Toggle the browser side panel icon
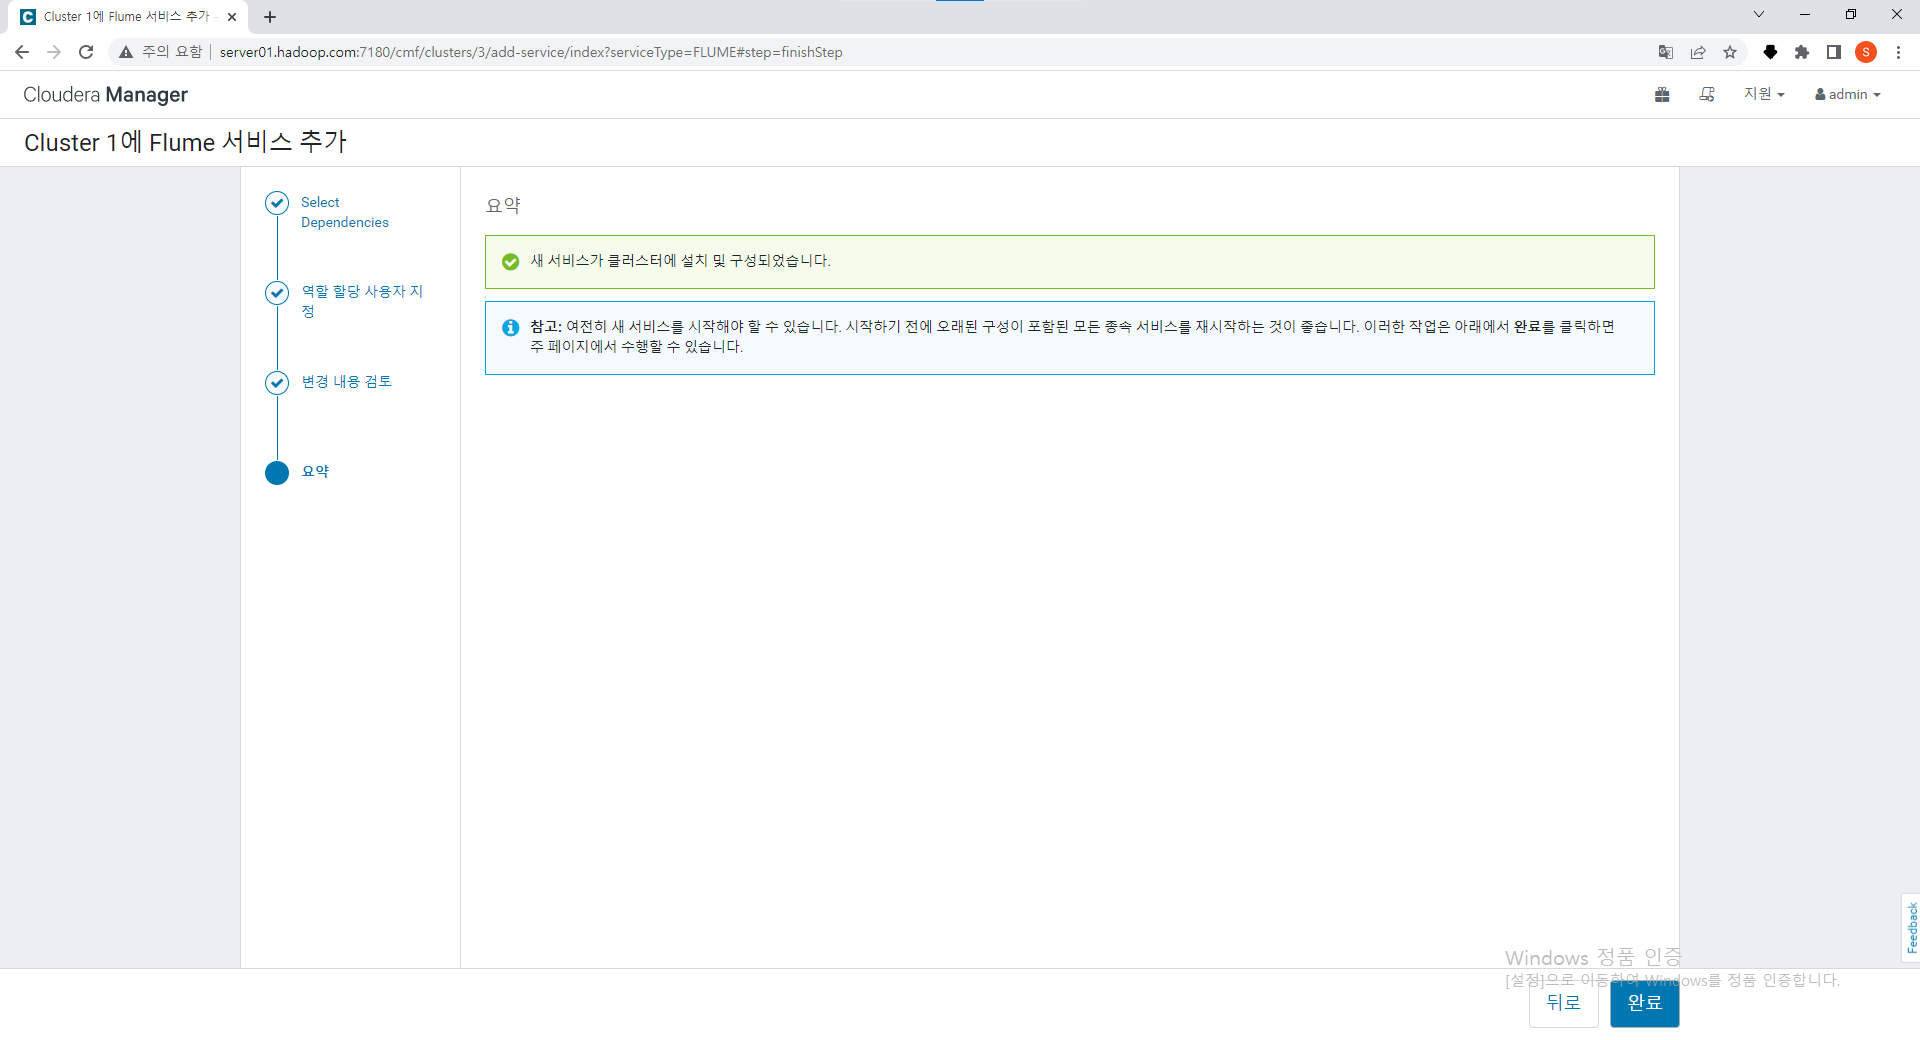The image size is (1920, 1040). (x=1834, y=52)
